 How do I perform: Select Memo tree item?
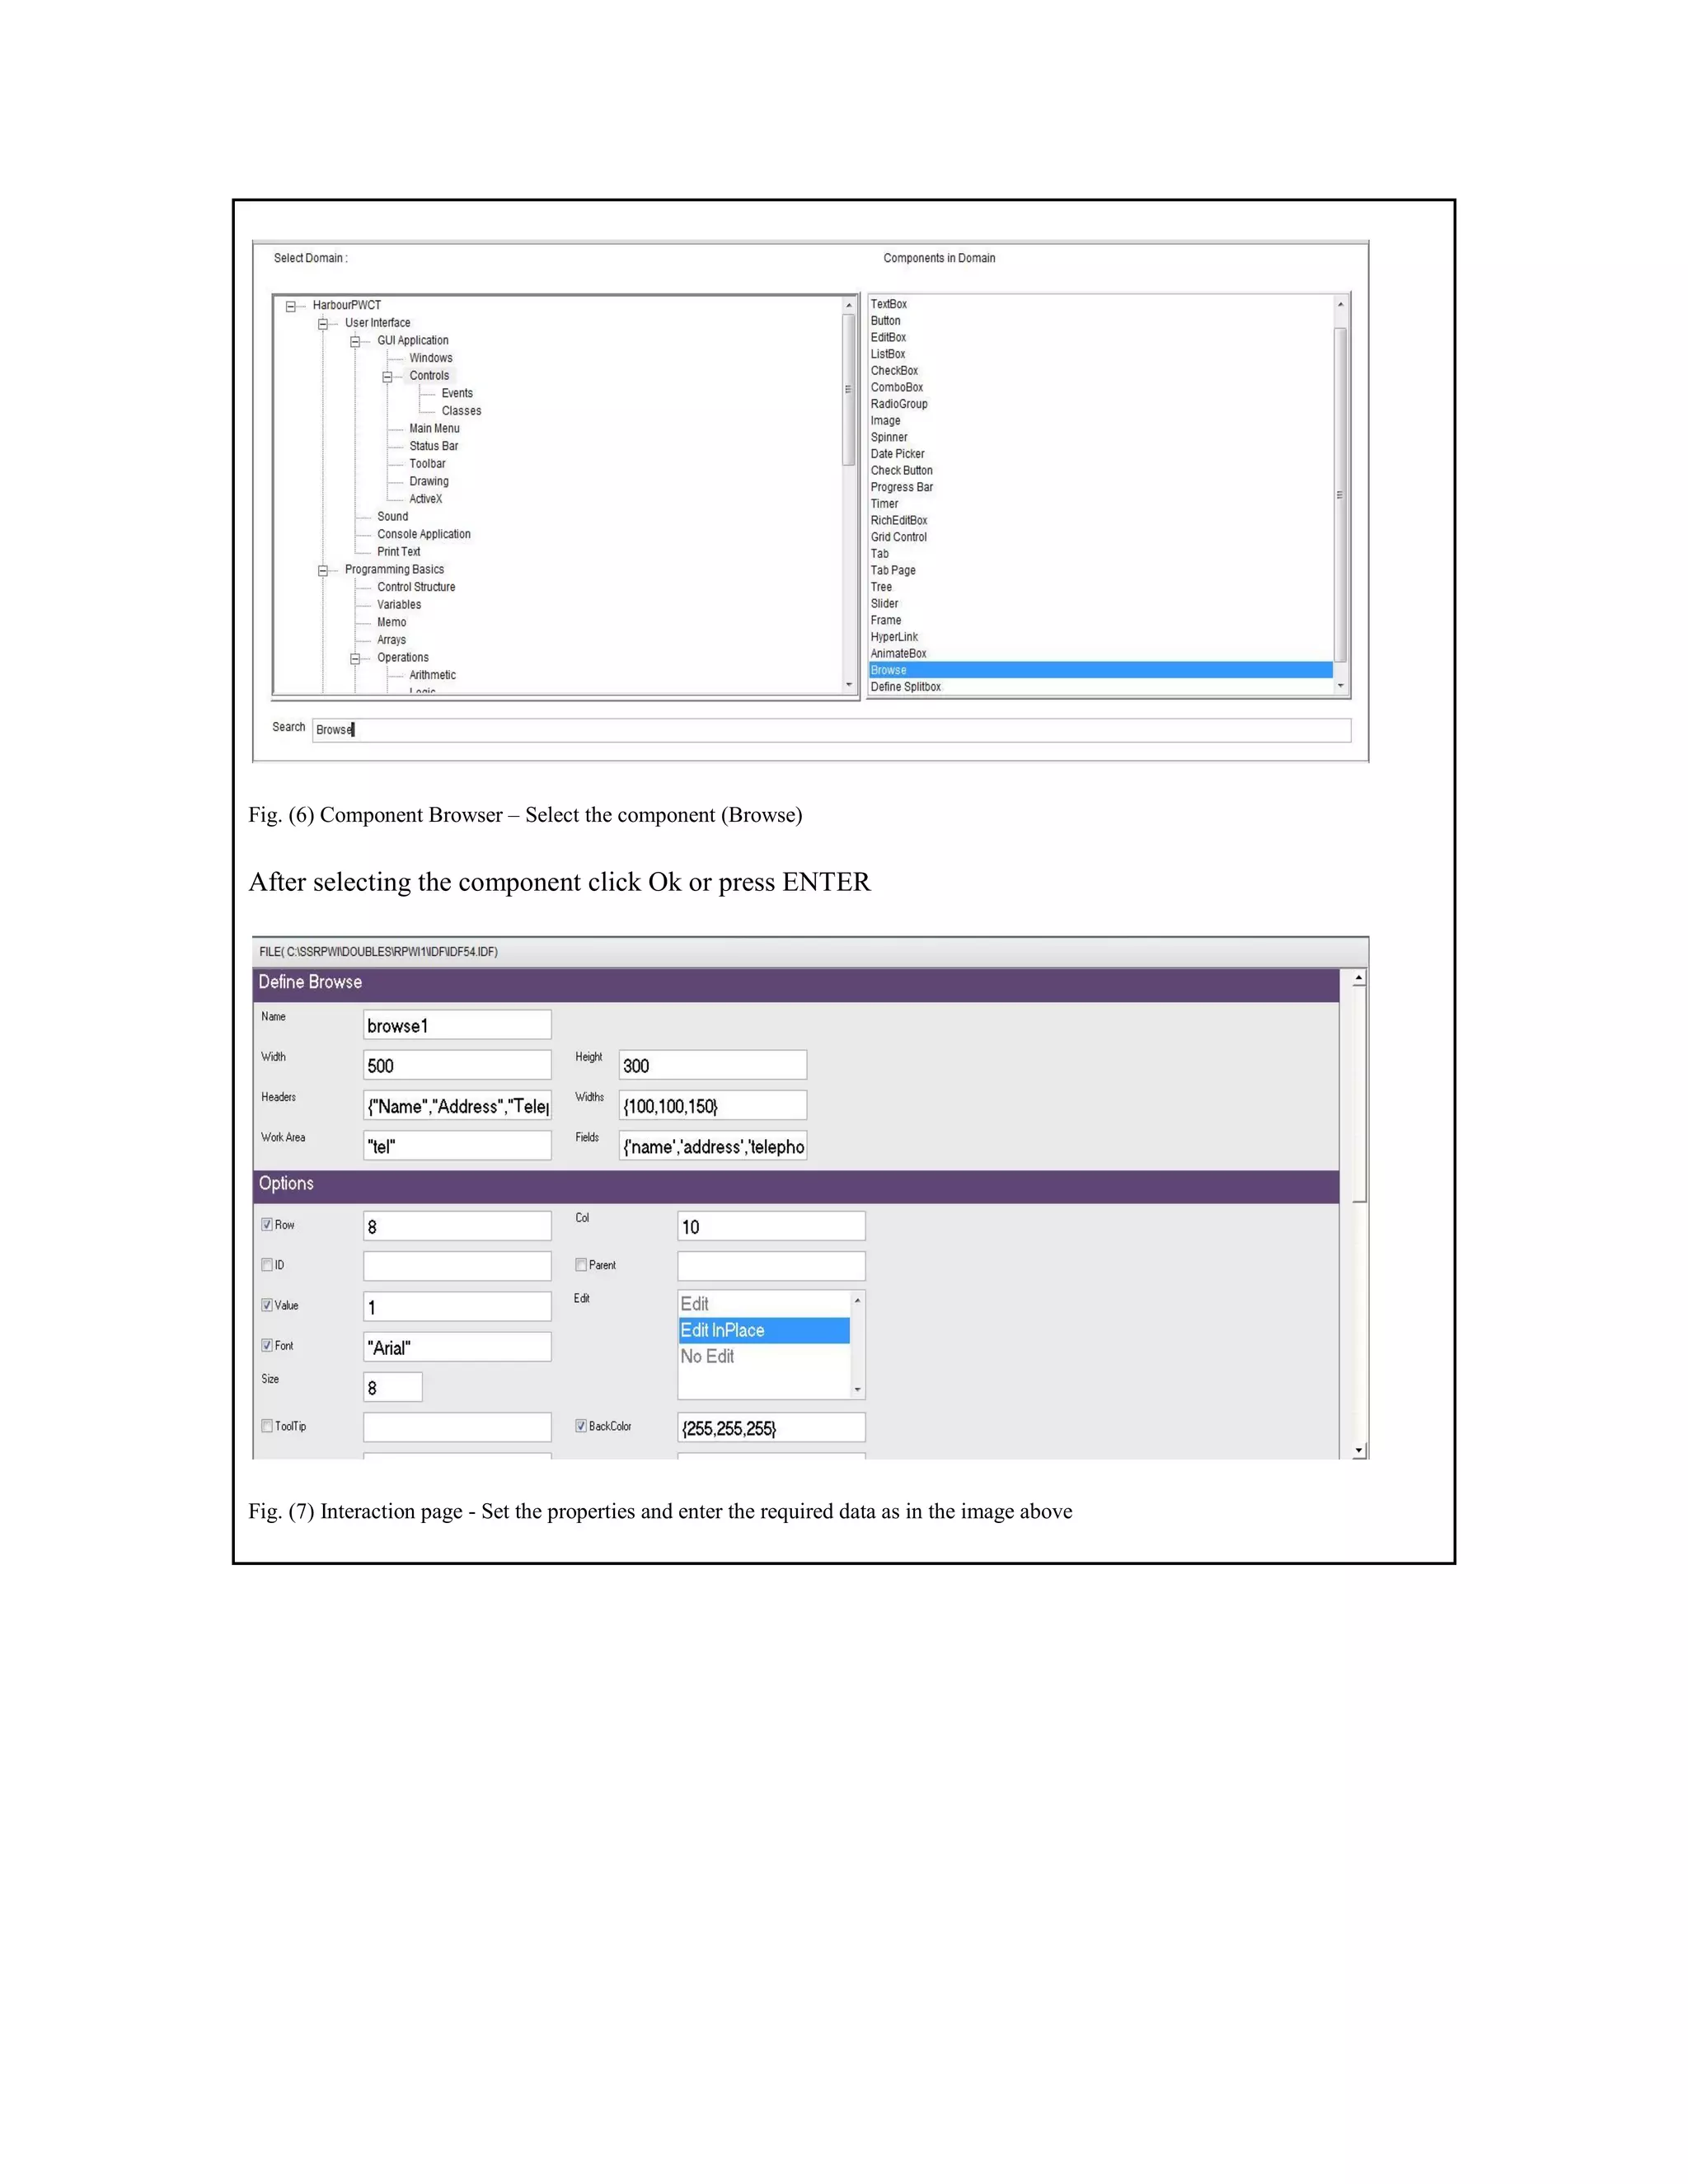(x=391, y=622)
